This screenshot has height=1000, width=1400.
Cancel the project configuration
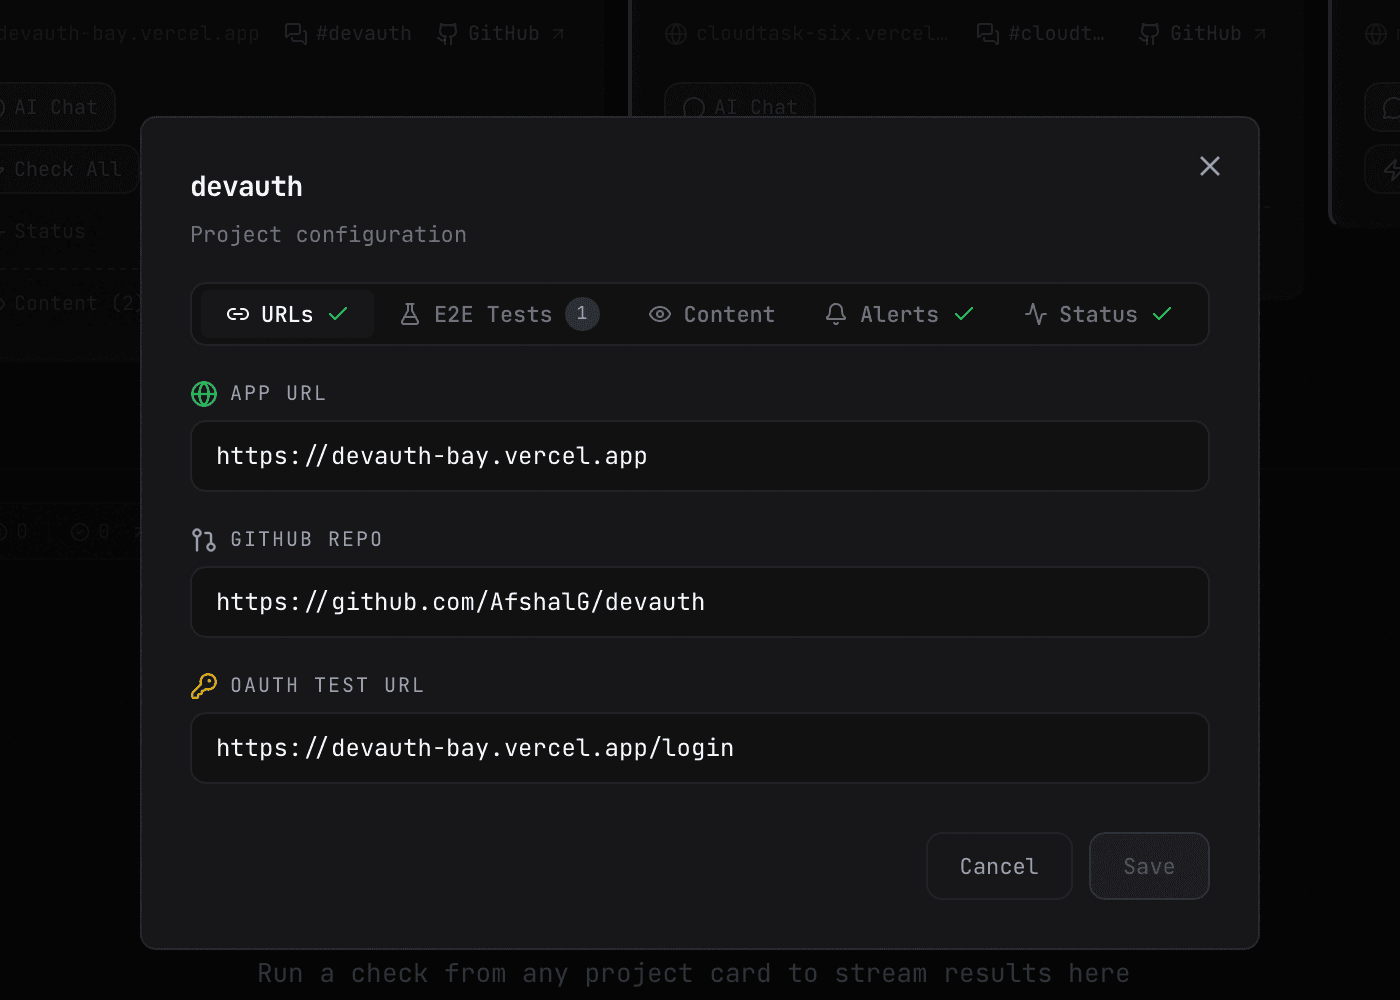999,866
